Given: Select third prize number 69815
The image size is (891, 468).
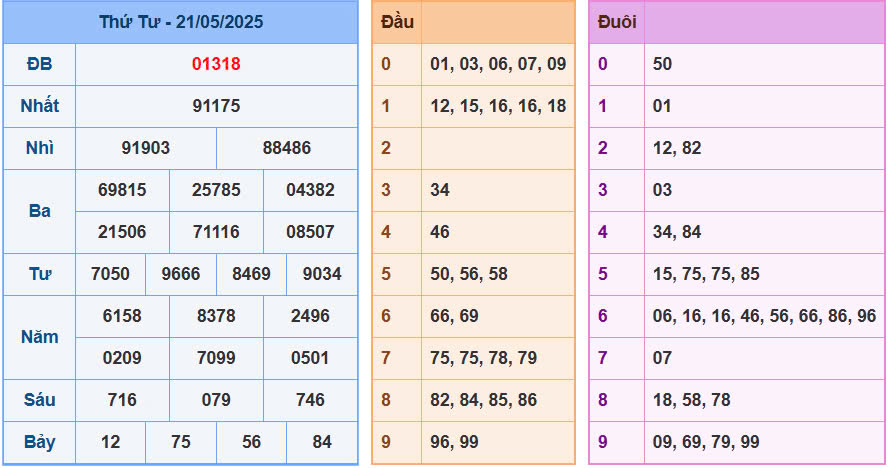Looking at the screenshot, I should 122,190.
